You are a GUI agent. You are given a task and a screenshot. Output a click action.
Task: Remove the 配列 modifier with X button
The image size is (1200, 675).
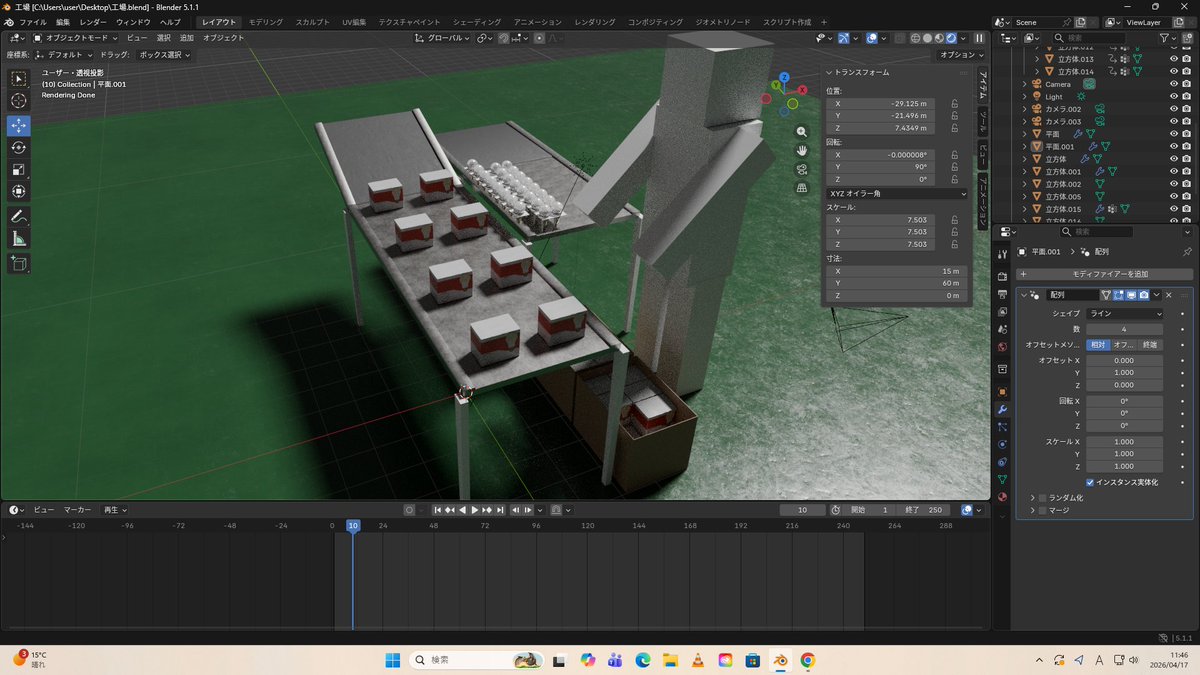point(1169,295)
